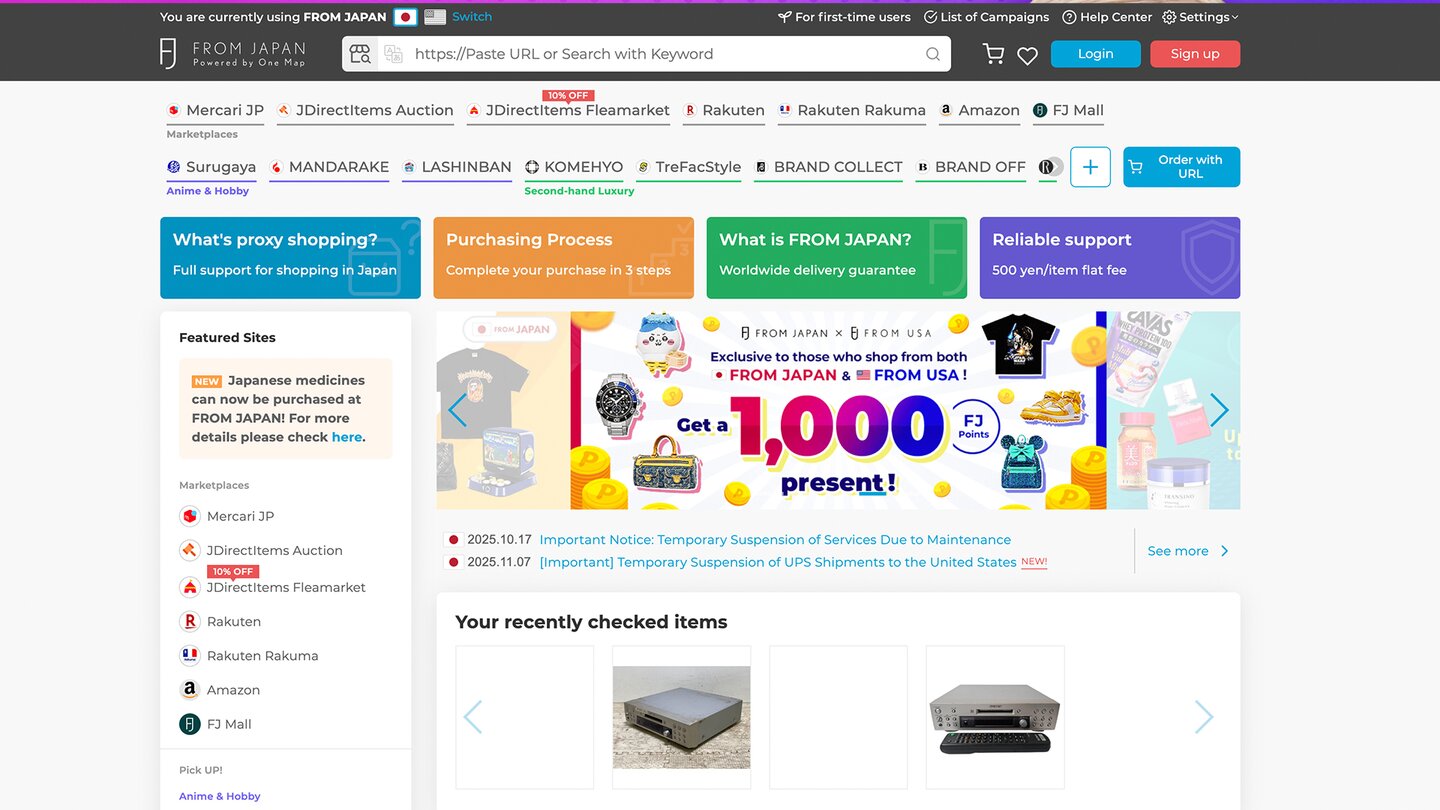Open the favorites heart icon

[1027, 56]
